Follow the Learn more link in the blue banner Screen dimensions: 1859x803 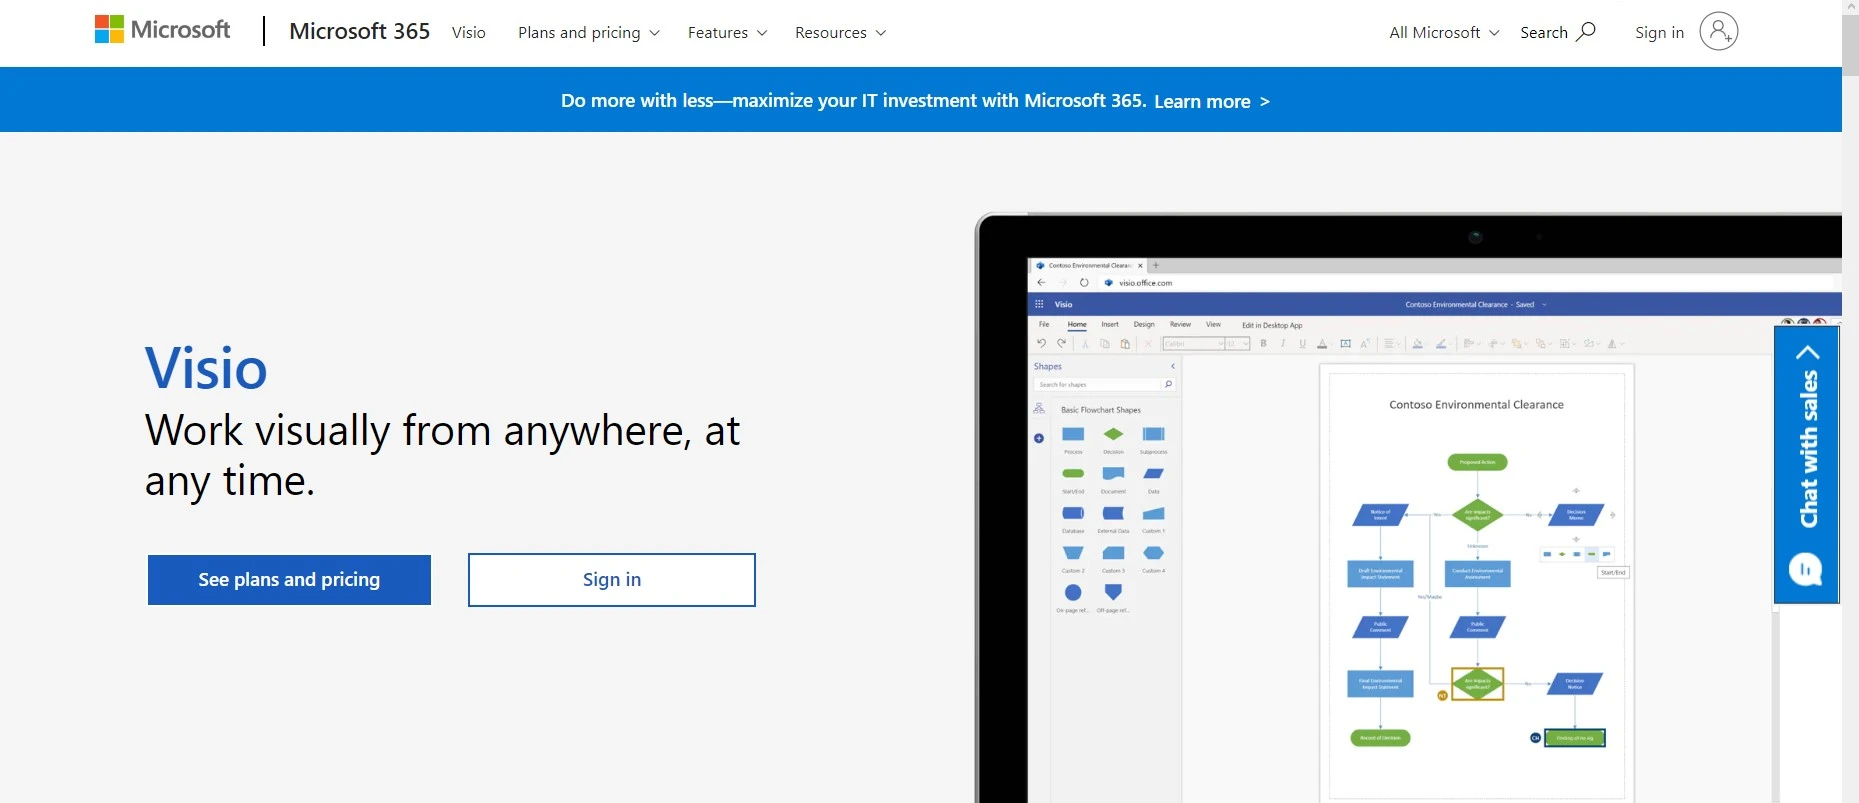pos(1211,101)
